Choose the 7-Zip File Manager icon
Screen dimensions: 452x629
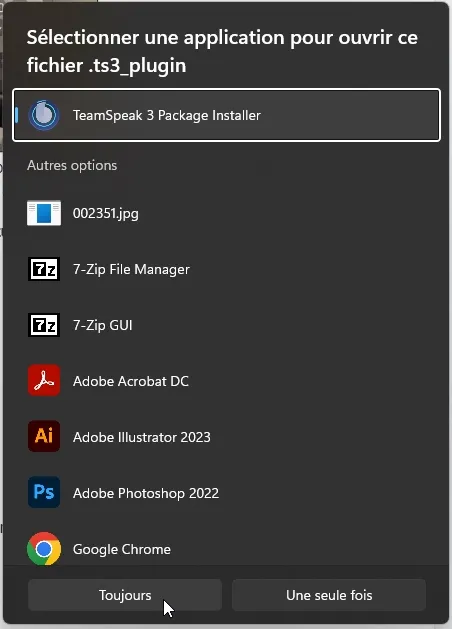(x=44, y=269)
